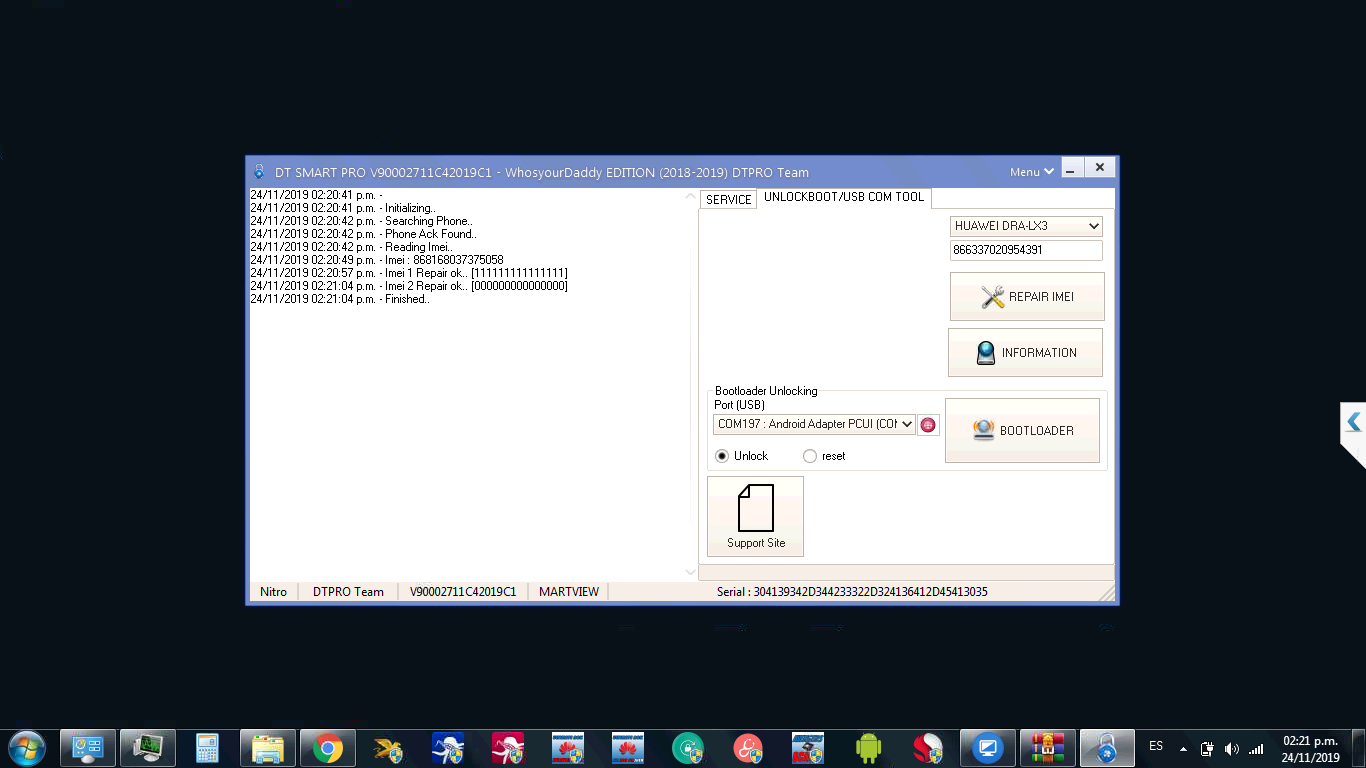Open WinRAR from the taskbar
Image resolution: width=1366 pixels, height=768 pixels.
coord(1048,748)
